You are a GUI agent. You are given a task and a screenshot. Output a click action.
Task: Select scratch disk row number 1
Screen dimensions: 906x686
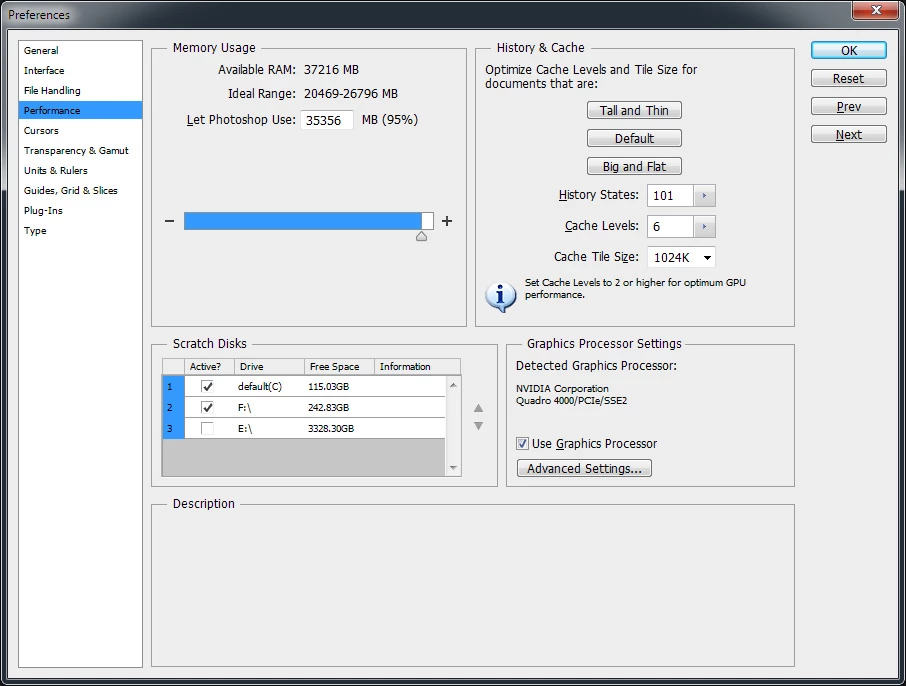coord(173,386)
